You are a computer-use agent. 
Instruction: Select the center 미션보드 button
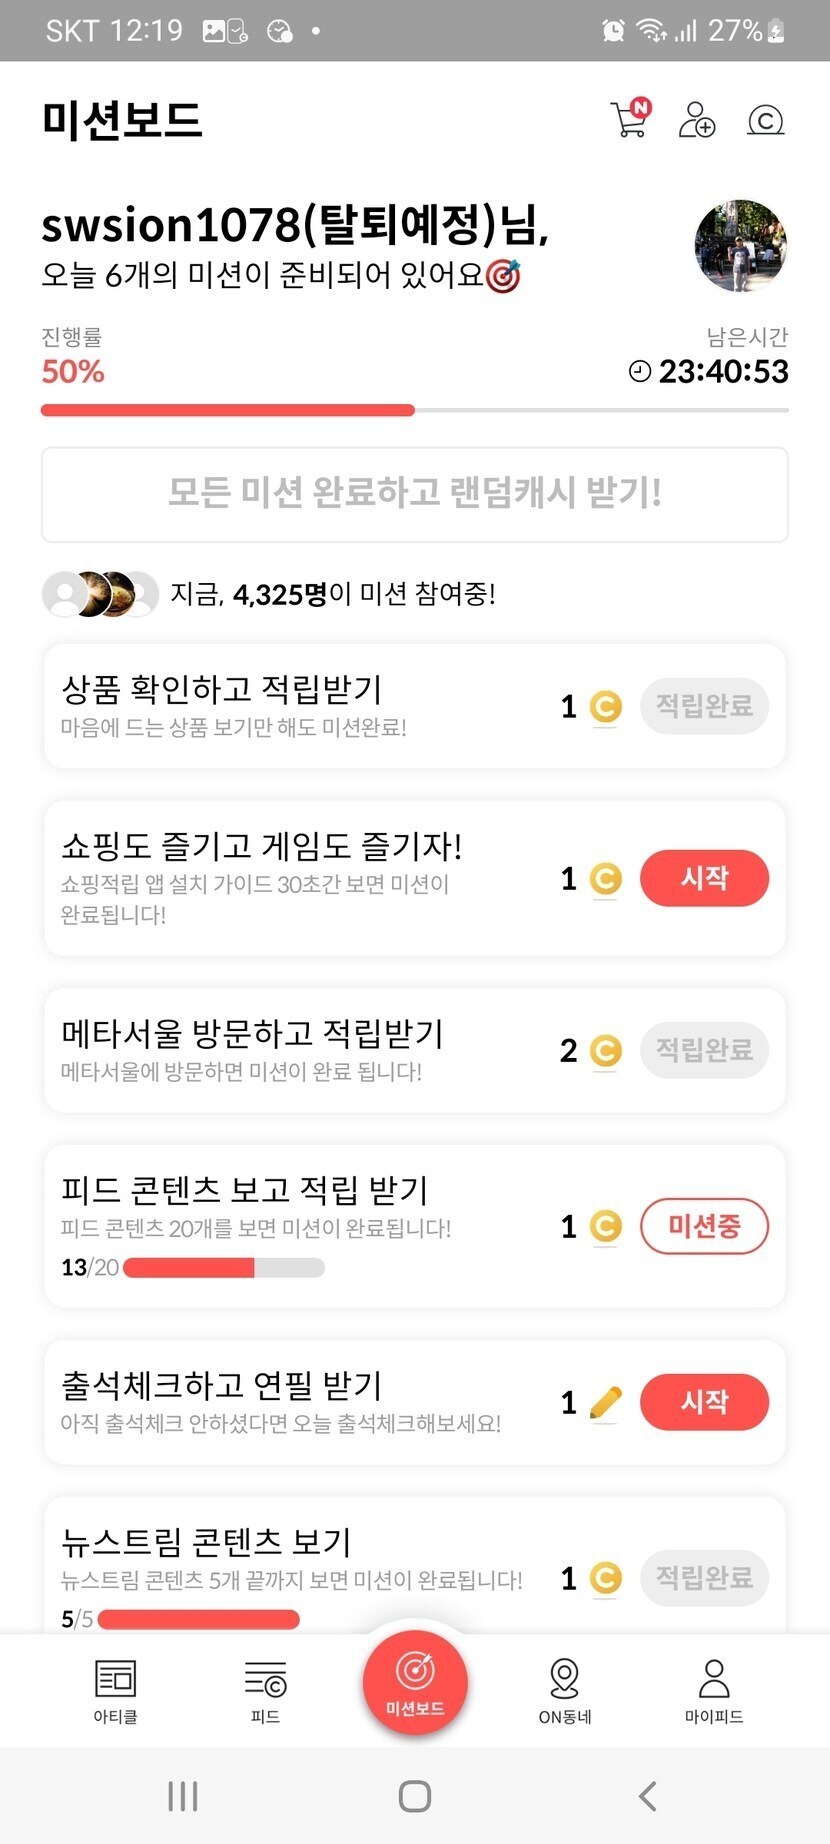415,1680
